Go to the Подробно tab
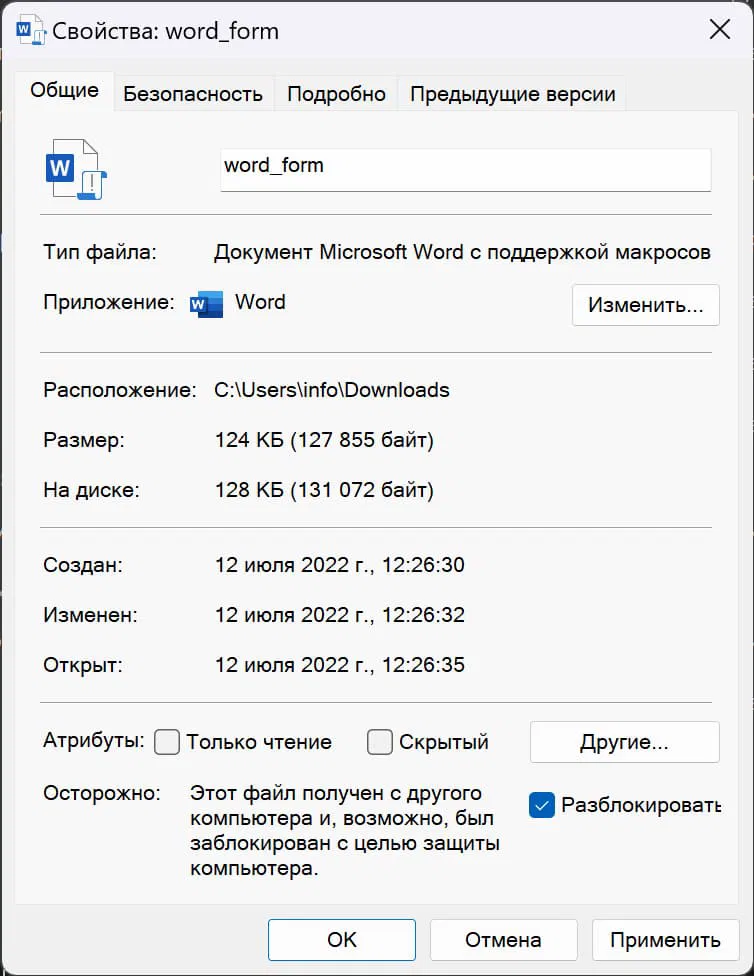Screen dimensions: 754x976 click(336, 94)
